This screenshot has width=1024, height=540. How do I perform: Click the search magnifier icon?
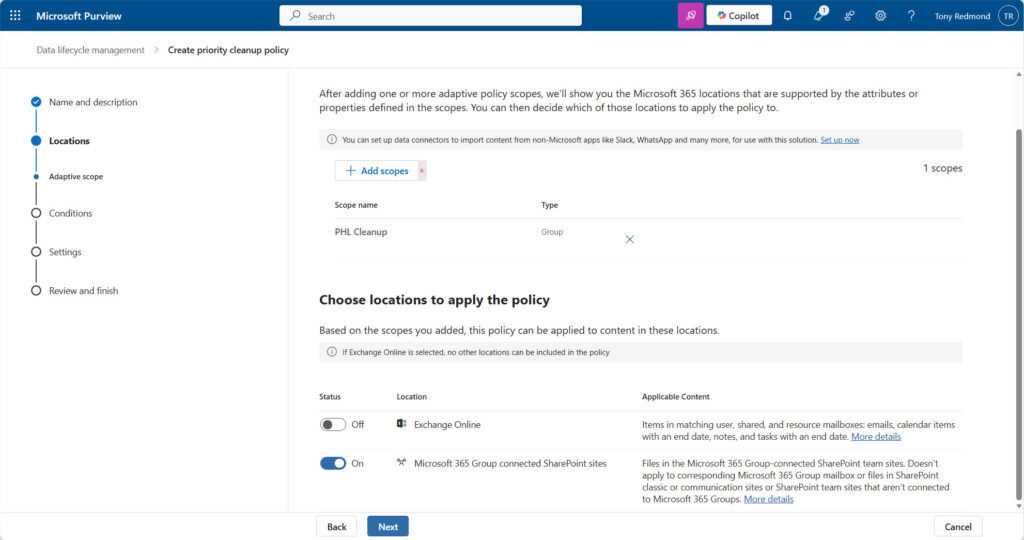click(295, 16)
